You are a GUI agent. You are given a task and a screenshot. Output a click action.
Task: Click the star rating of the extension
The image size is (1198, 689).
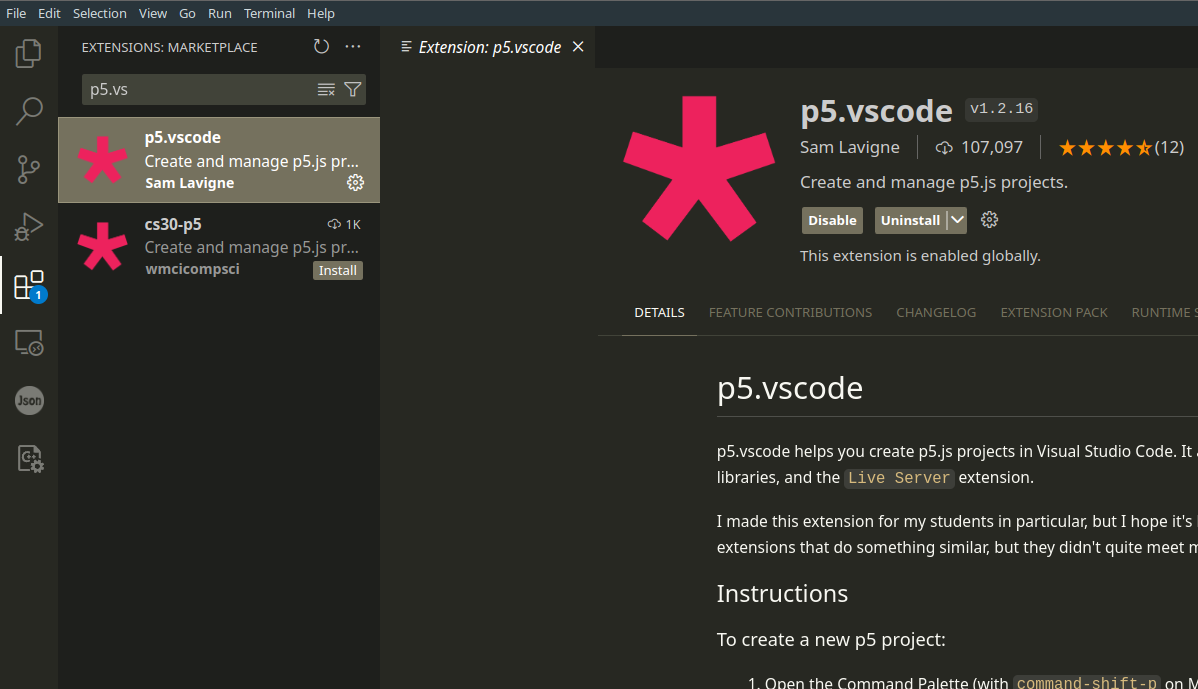[1105, 148]
